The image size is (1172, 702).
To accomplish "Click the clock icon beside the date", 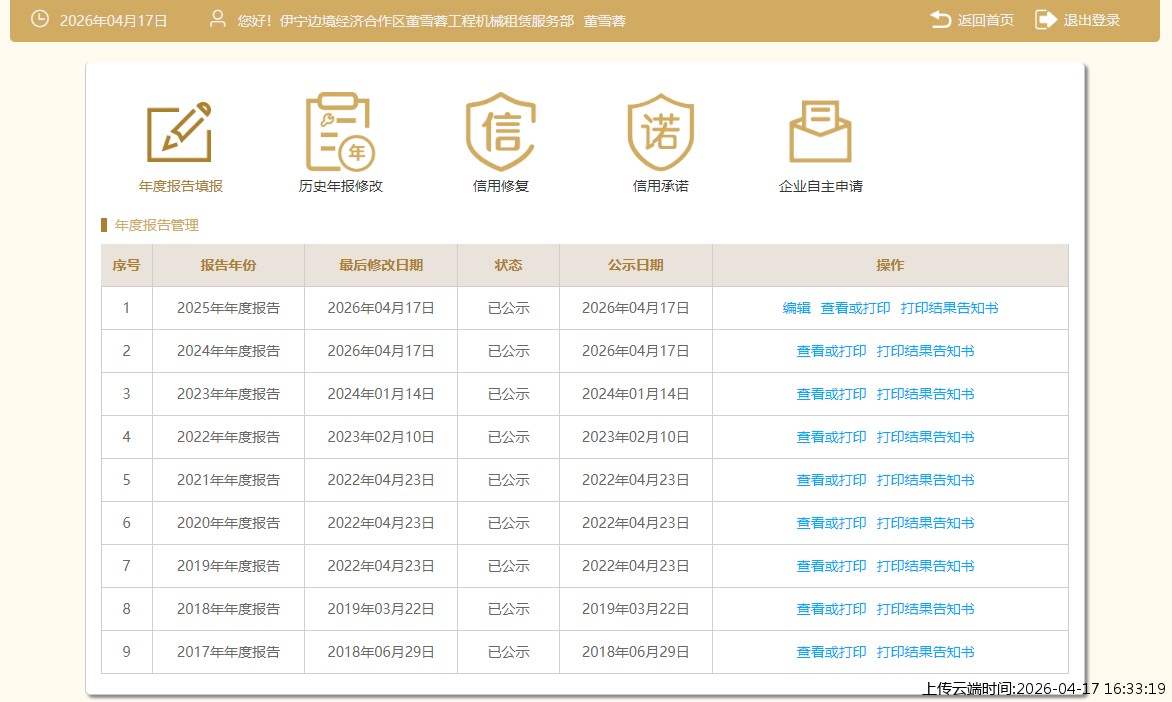I will click(40, 20).
